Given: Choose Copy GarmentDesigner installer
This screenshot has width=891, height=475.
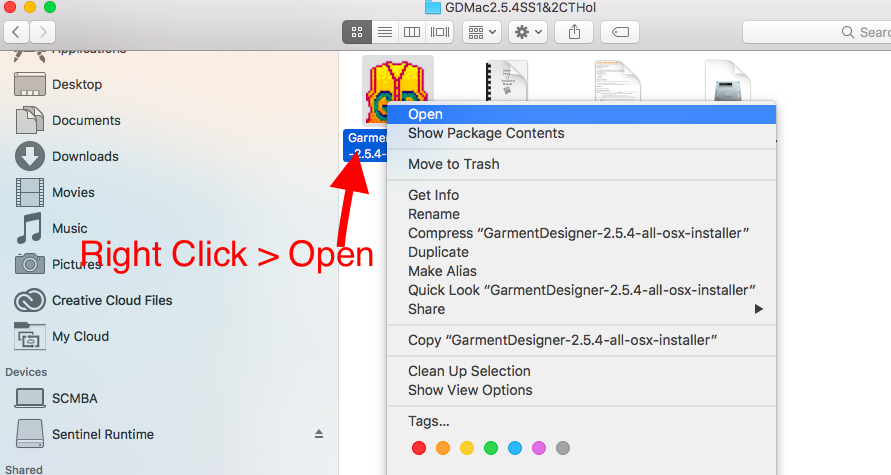Looking at the screenshot, I should [x=581, y=340].
